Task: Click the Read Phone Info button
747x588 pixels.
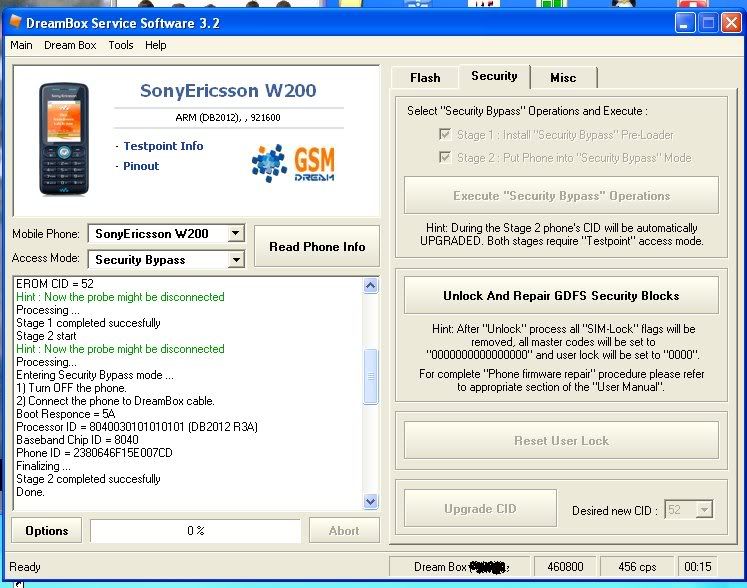Action: [x=317, y=246]
